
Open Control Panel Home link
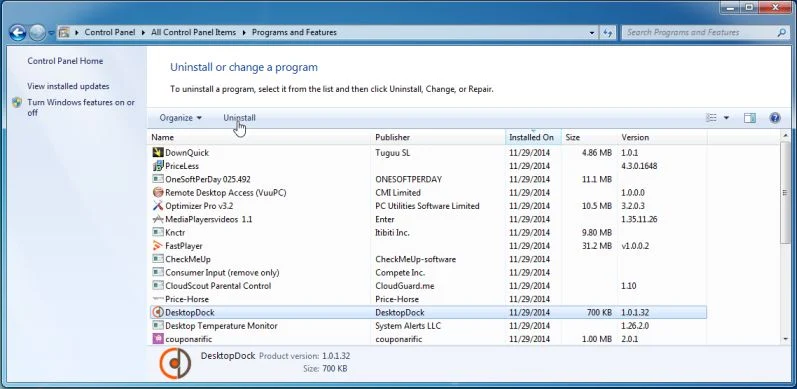click(65, 61)
